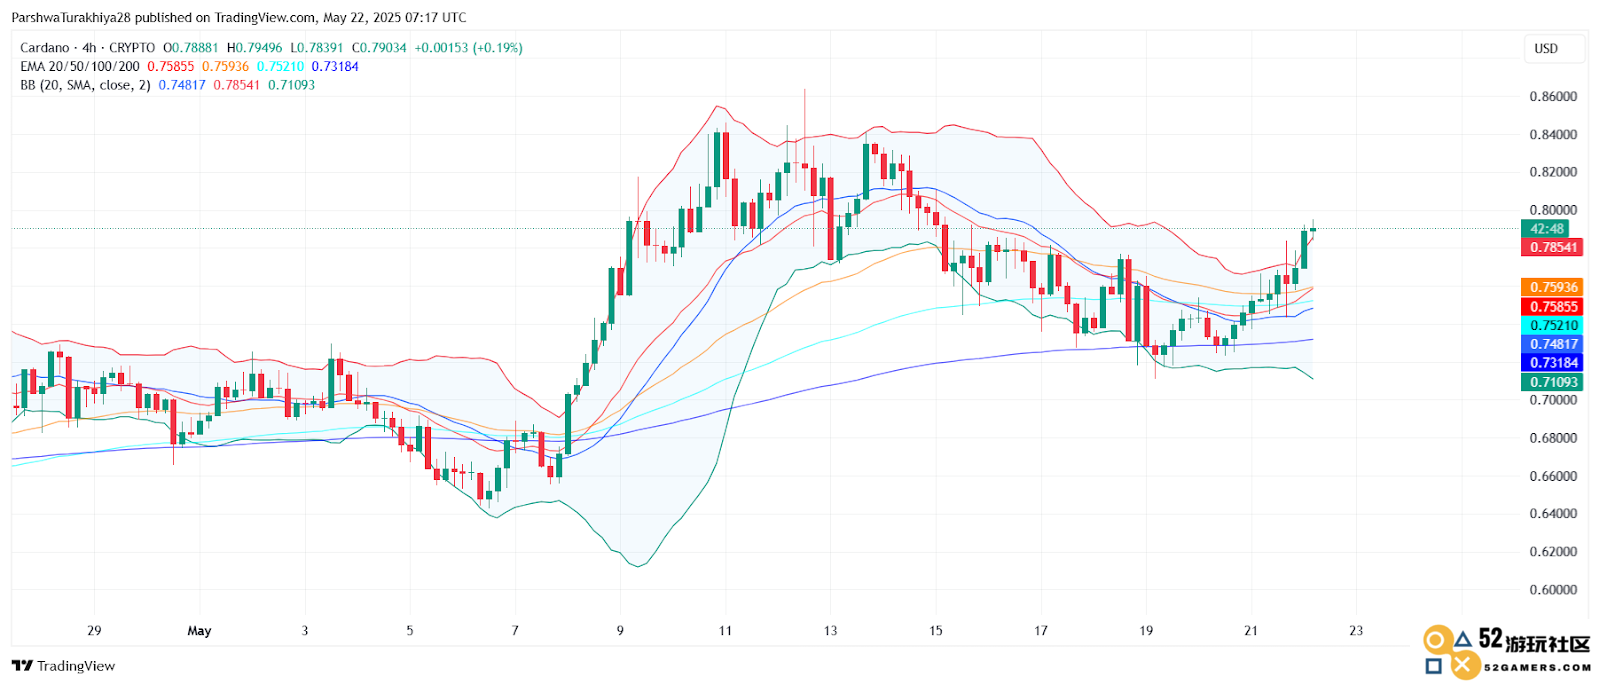Click the countdown price tag 42:48
Screen dimensions: 1600x685
1546,229
